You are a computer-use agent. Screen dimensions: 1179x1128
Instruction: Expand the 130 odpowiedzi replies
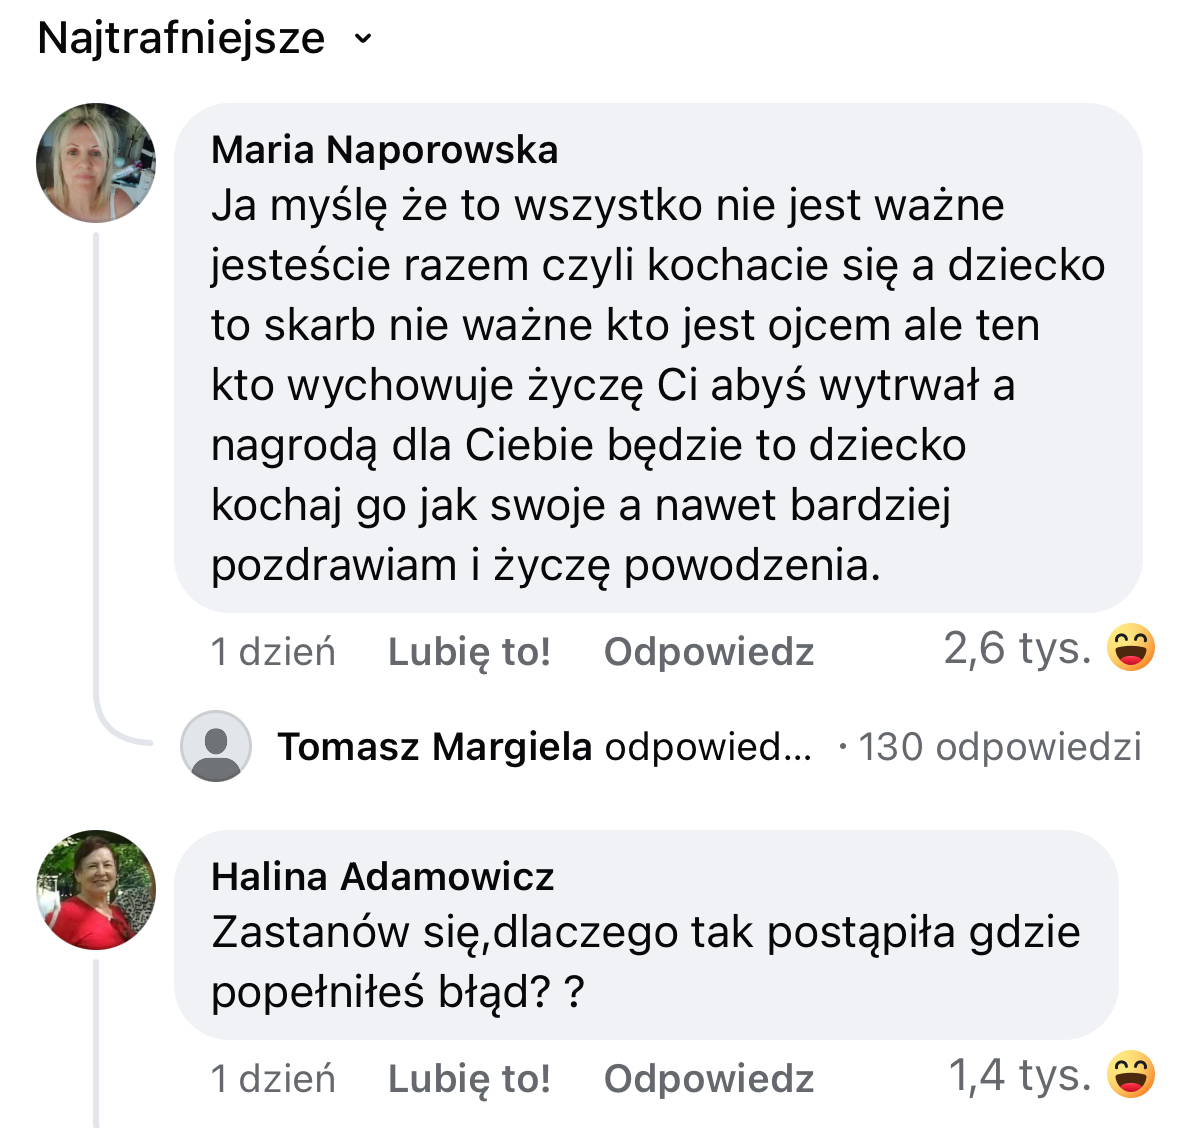999,747
